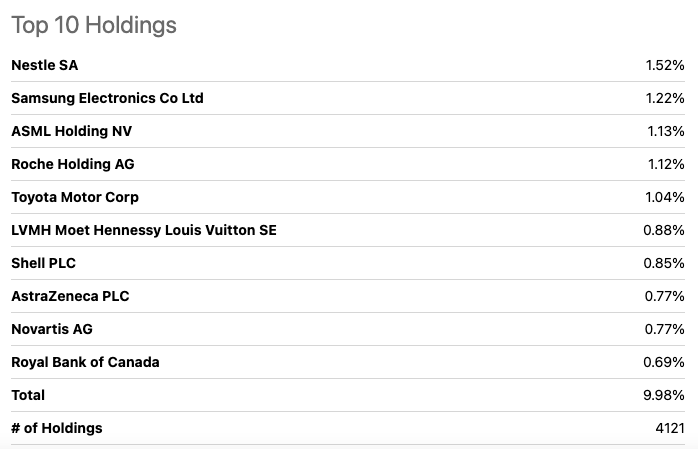Click the 1.04% Toyota percentage

coord(664,197)
